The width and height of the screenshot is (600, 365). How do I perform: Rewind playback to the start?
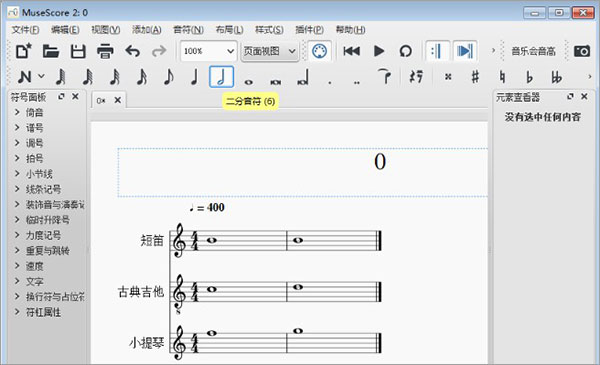click(x=351, y=51)
